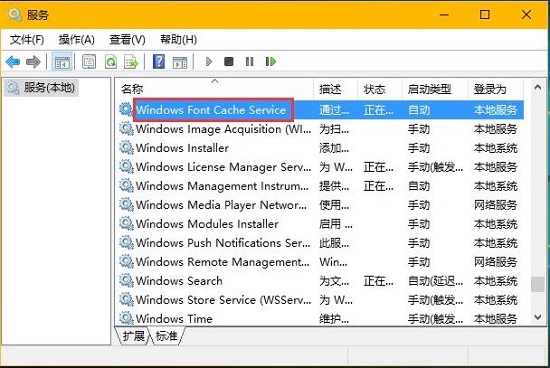Select Windows Remote Management... service

(321, 262)
